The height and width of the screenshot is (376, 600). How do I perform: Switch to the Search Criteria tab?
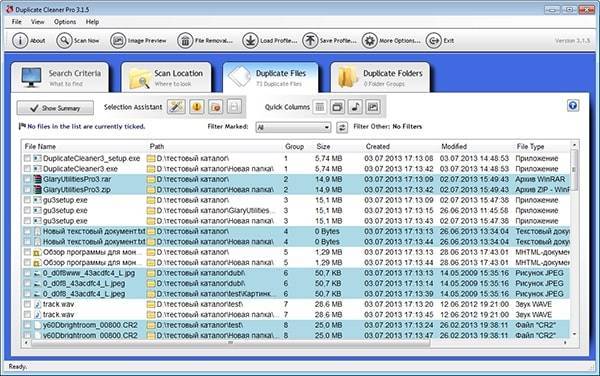click(x=60, y=77)
